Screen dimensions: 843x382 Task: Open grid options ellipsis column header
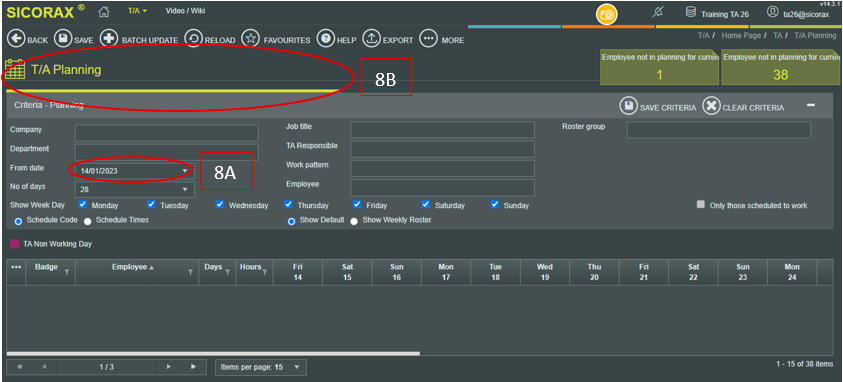click(16, 267)
